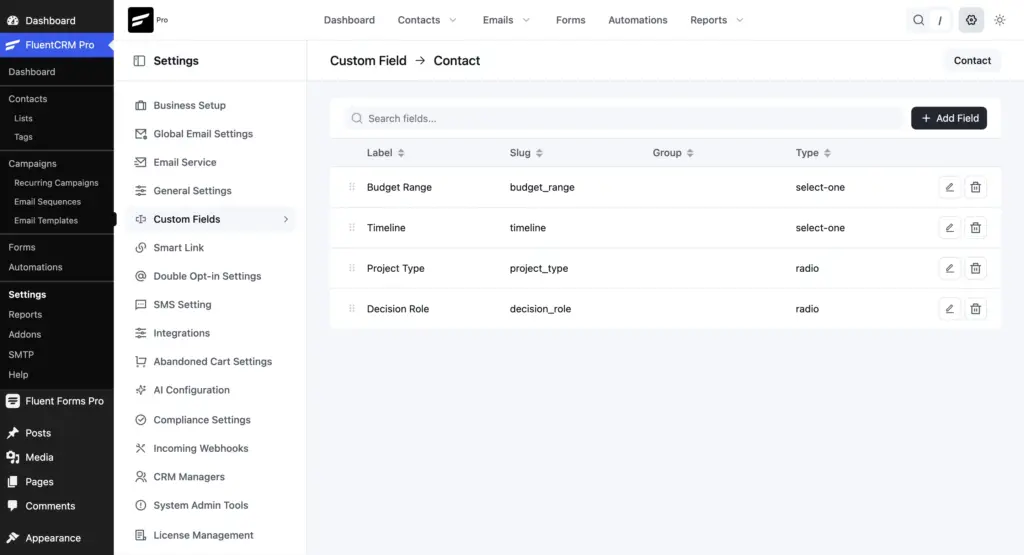Edit the Project Type field
This screenshot has height=555, width=1024.
coord(950,268)
